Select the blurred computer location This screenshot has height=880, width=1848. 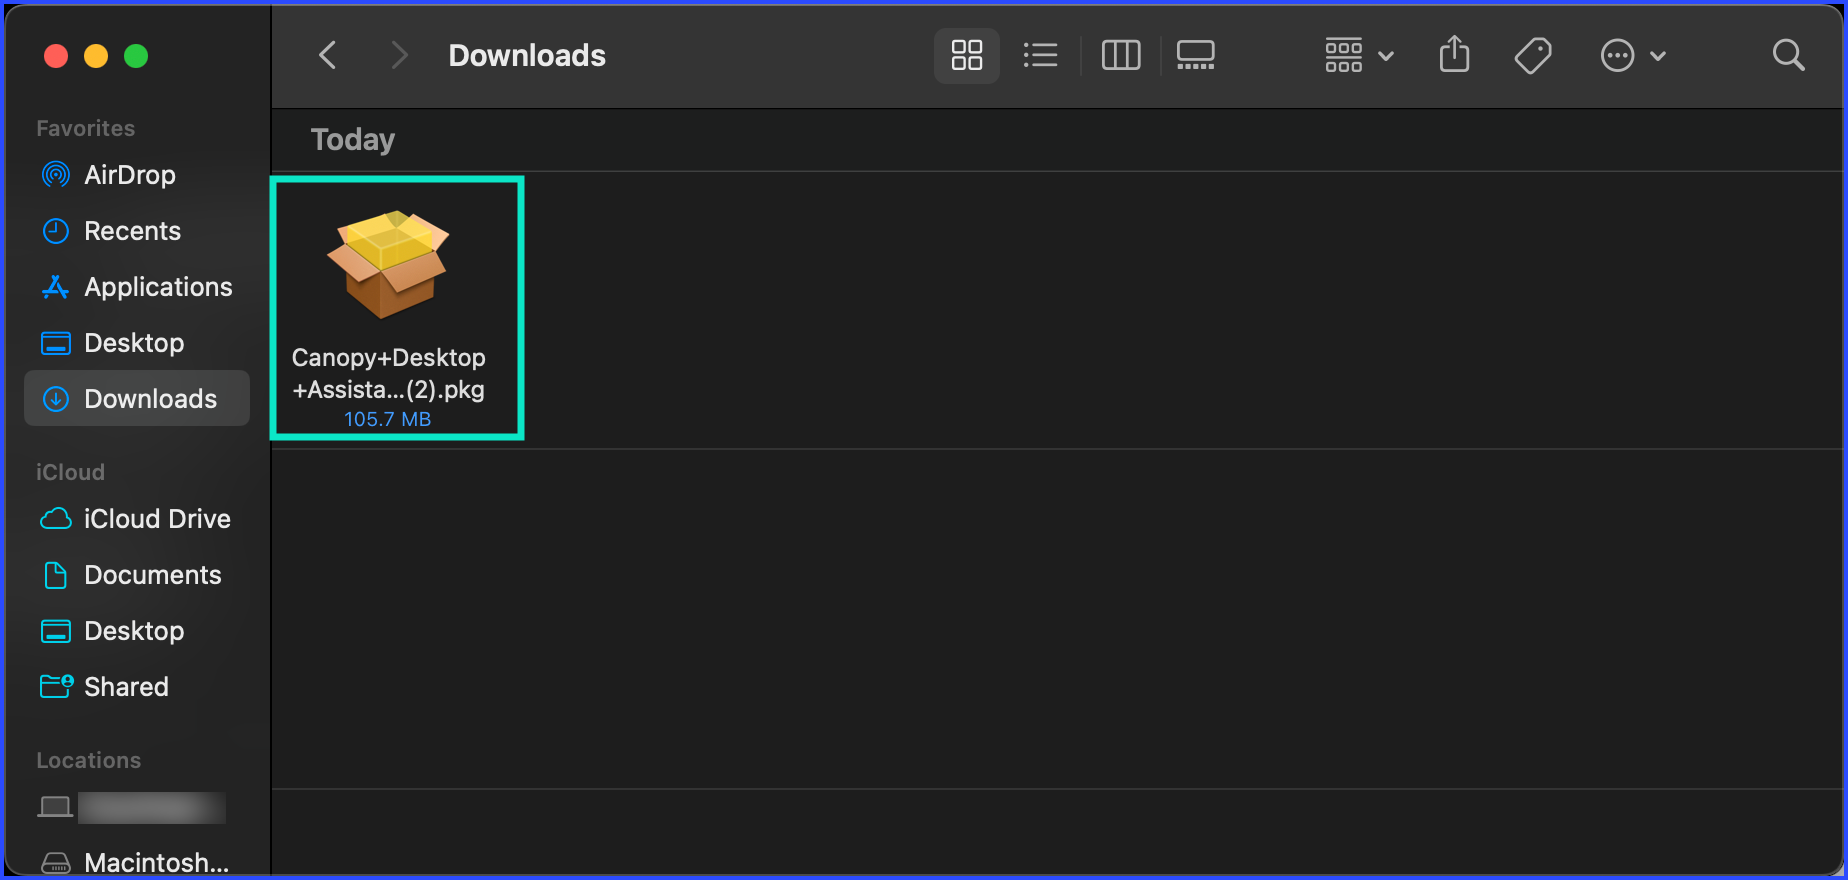(x=137, y=807)
